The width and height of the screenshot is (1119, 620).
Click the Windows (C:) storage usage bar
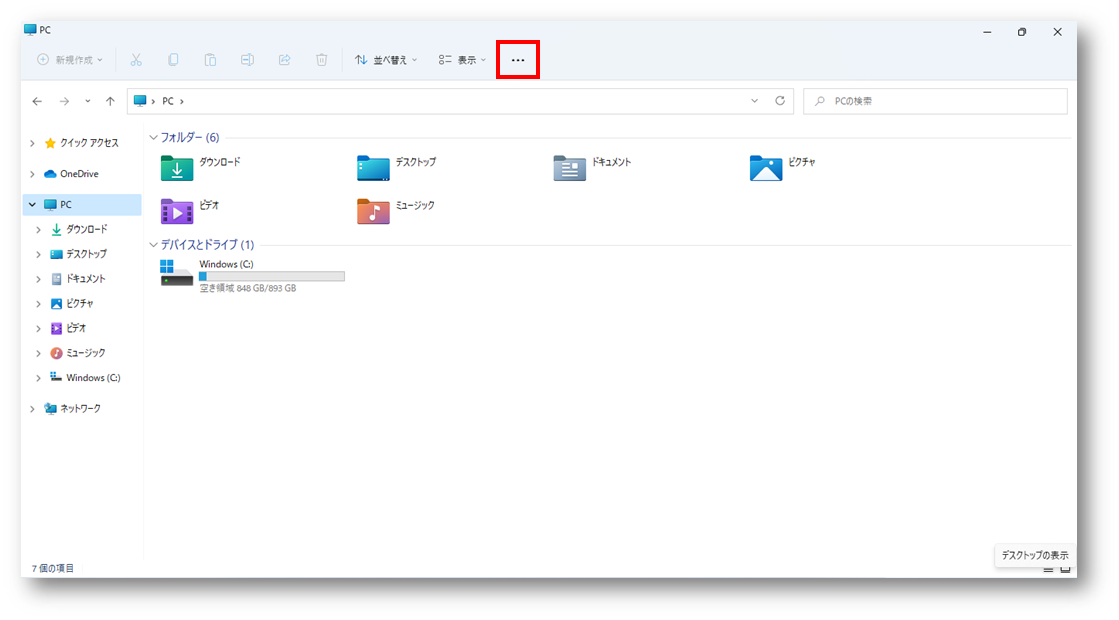pos(272,276)
